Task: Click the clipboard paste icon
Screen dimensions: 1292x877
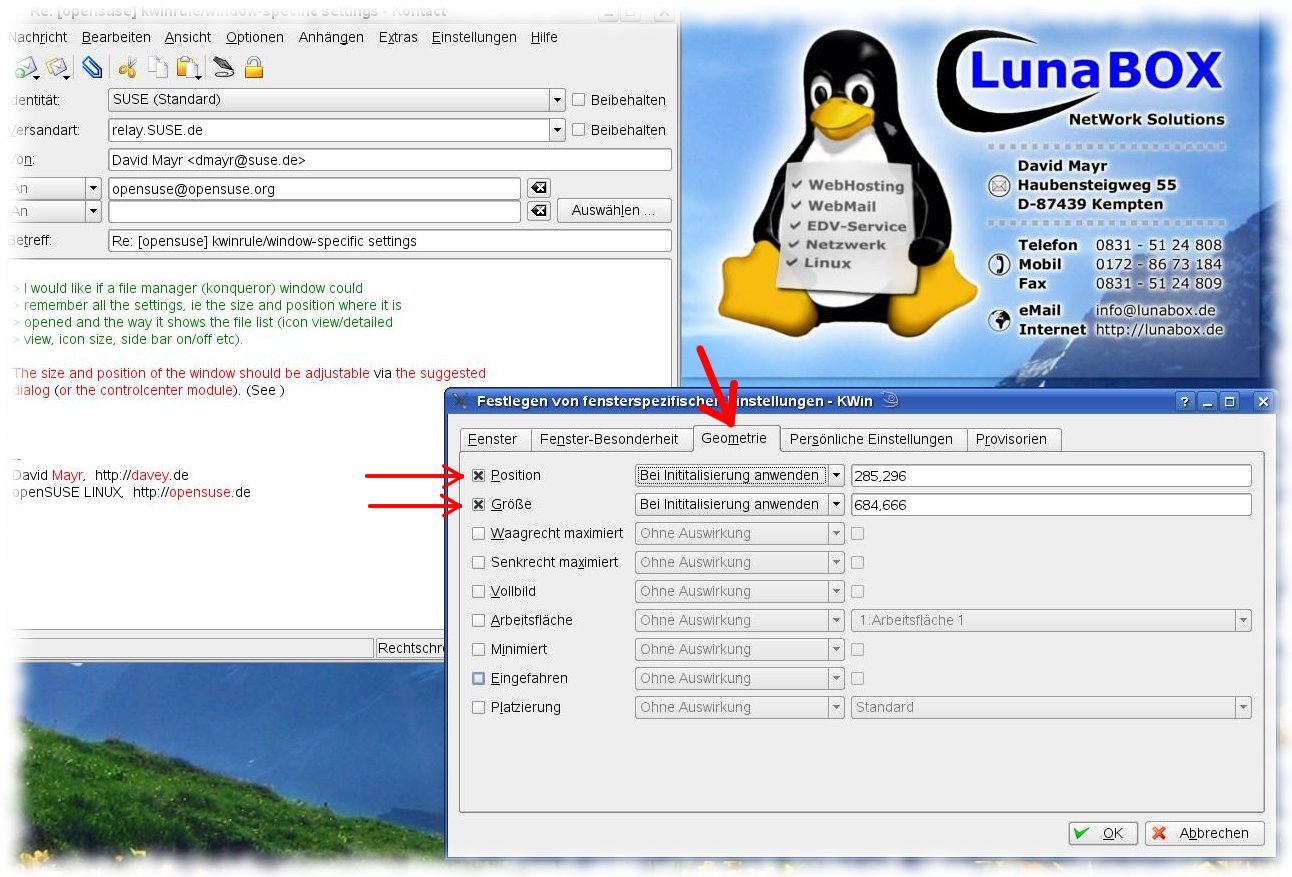Action: coord(187,68)
